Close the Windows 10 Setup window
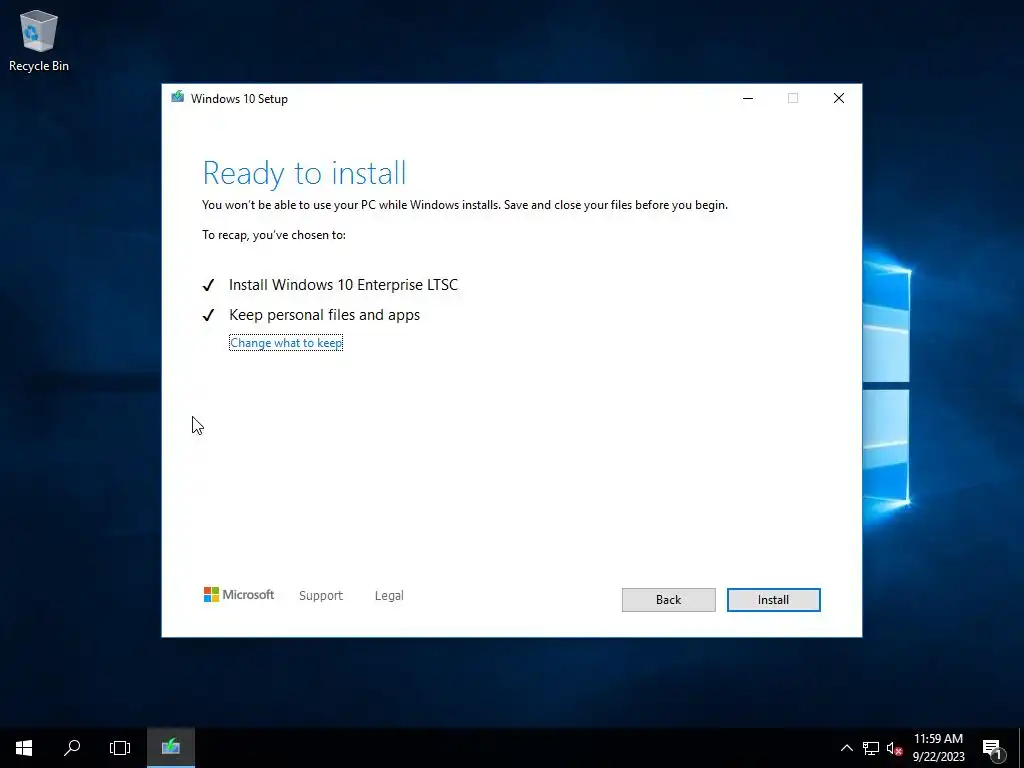The width and height of the screenshot is (1024, 768). pyautogui.click(x=839, y=98)
